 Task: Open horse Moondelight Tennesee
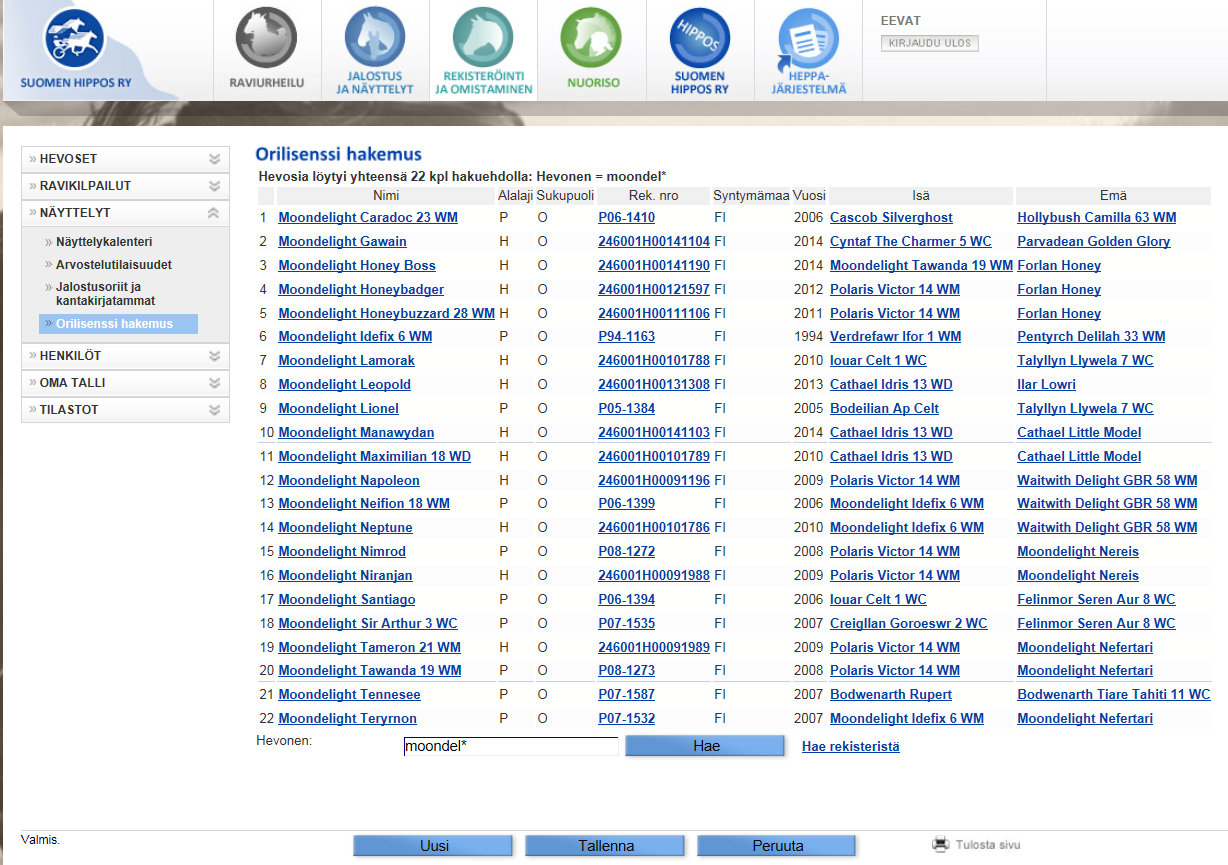349,694
